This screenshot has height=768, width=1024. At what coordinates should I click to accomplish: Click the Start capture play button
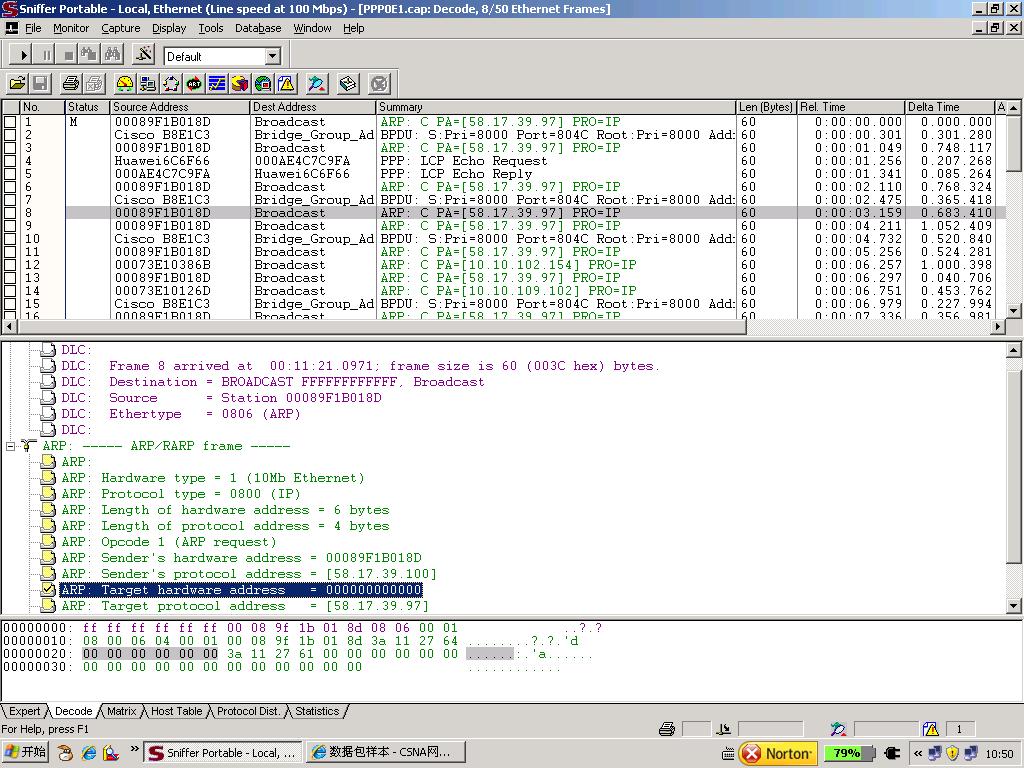pos(24,55)
